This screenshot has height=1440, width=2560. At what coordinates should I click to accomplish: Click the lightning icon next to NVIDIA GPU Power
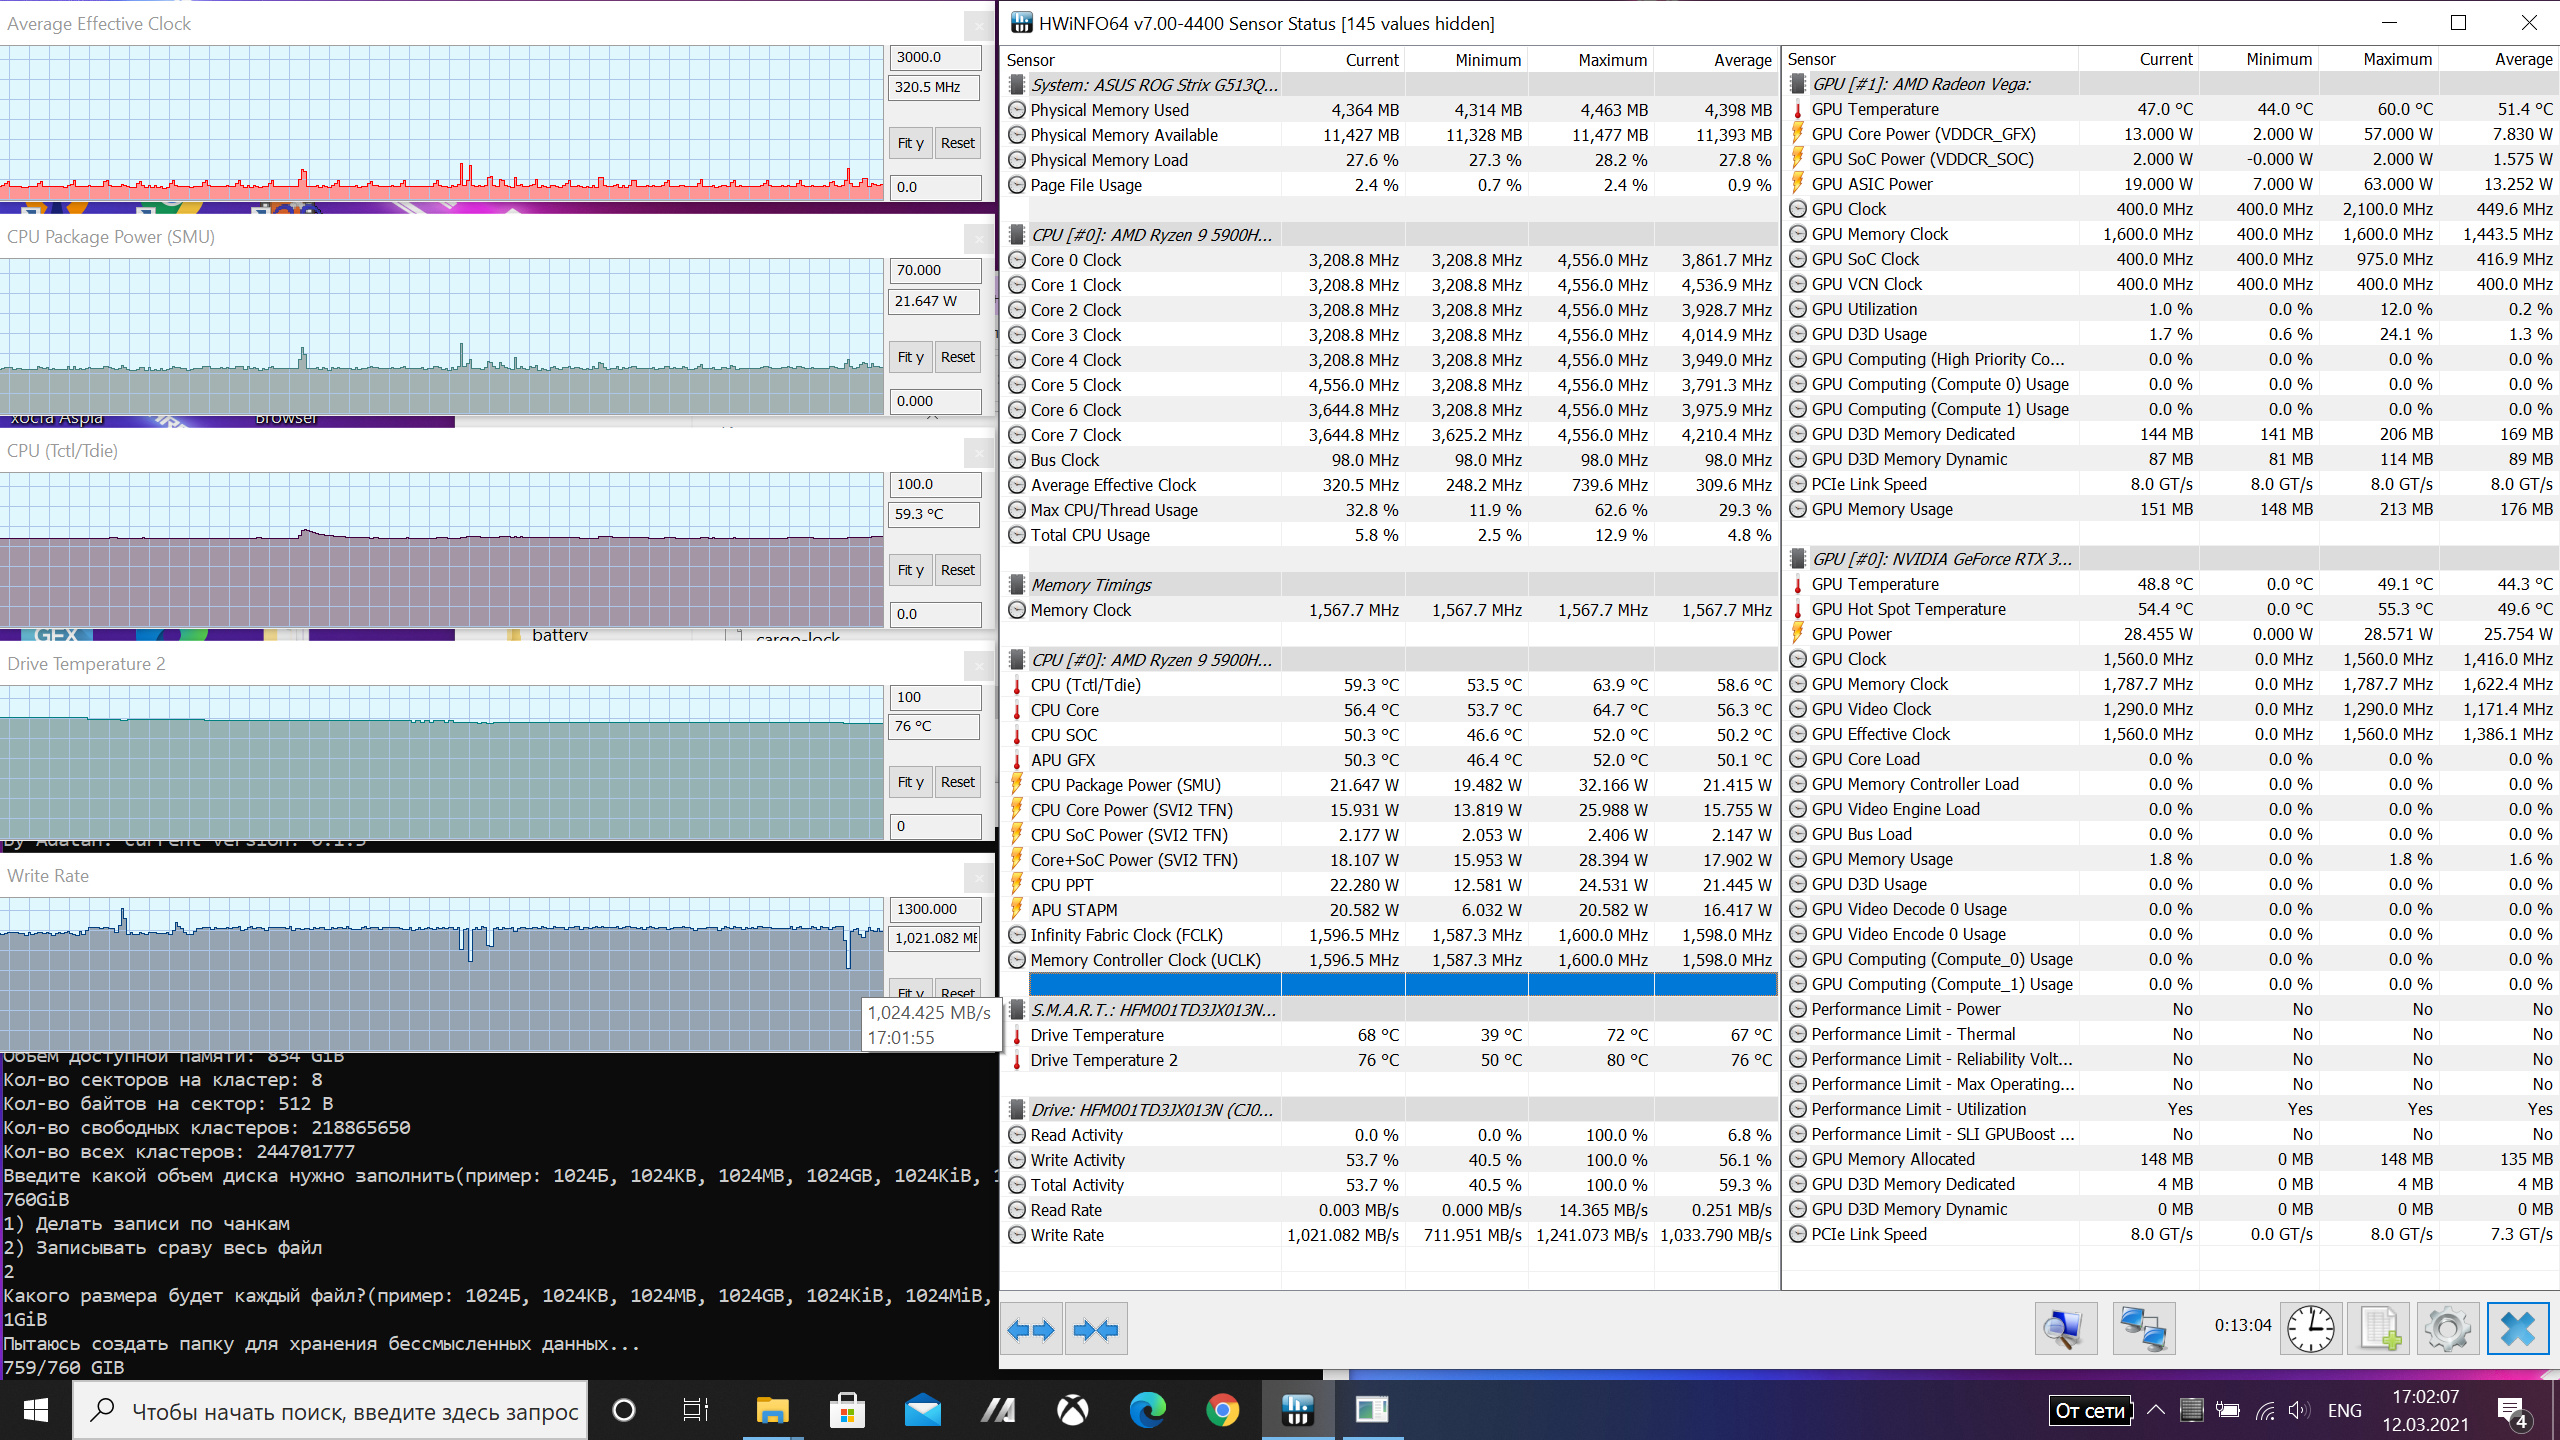click(x=1798, y=634)
